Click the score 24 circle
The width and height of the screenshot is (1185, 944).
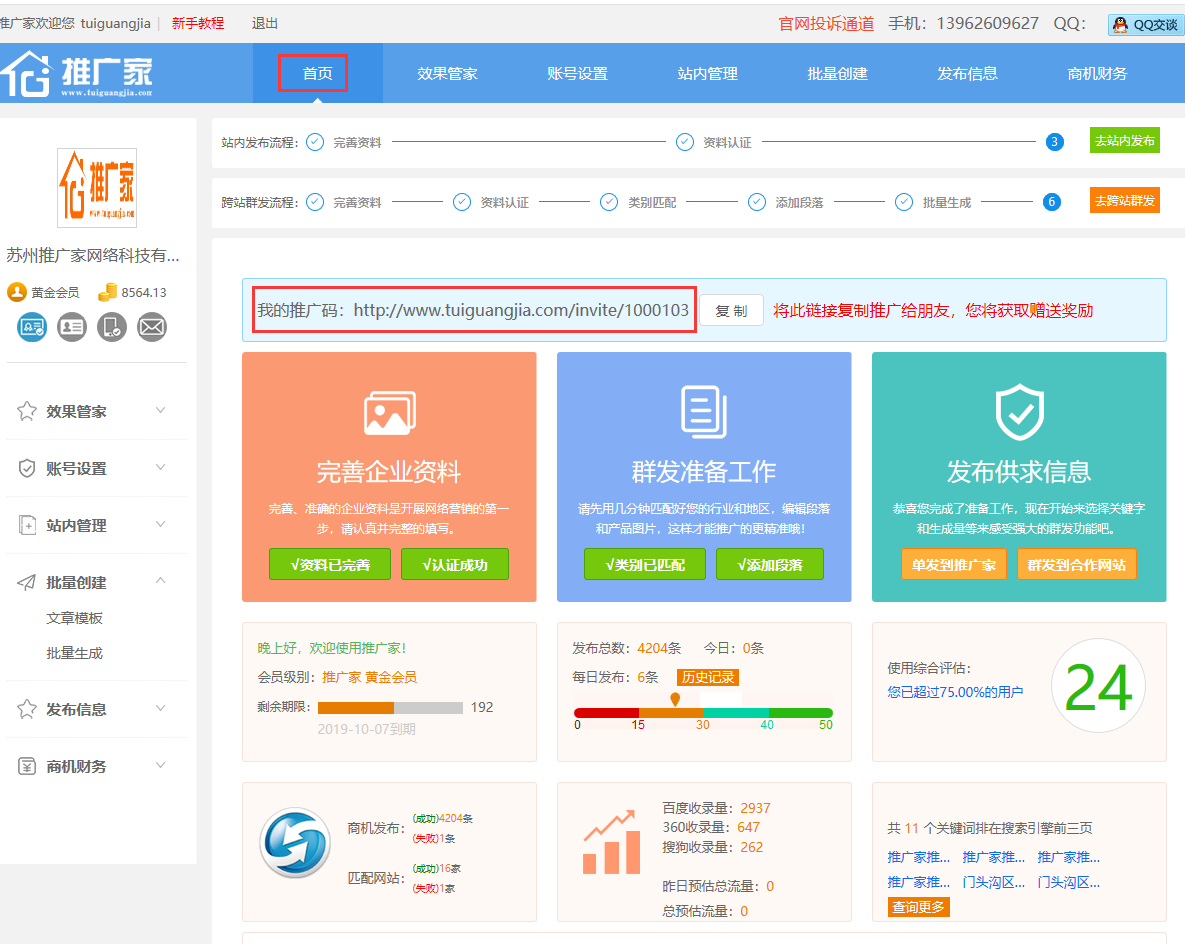click(x=1098, y=686)
